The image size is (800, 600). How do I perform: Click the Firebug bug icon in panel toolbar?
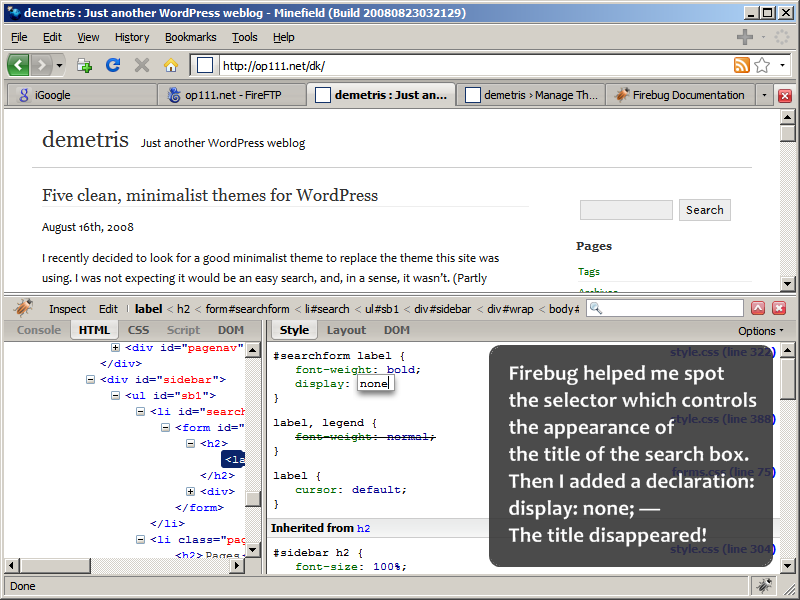(x=23, y=308)
